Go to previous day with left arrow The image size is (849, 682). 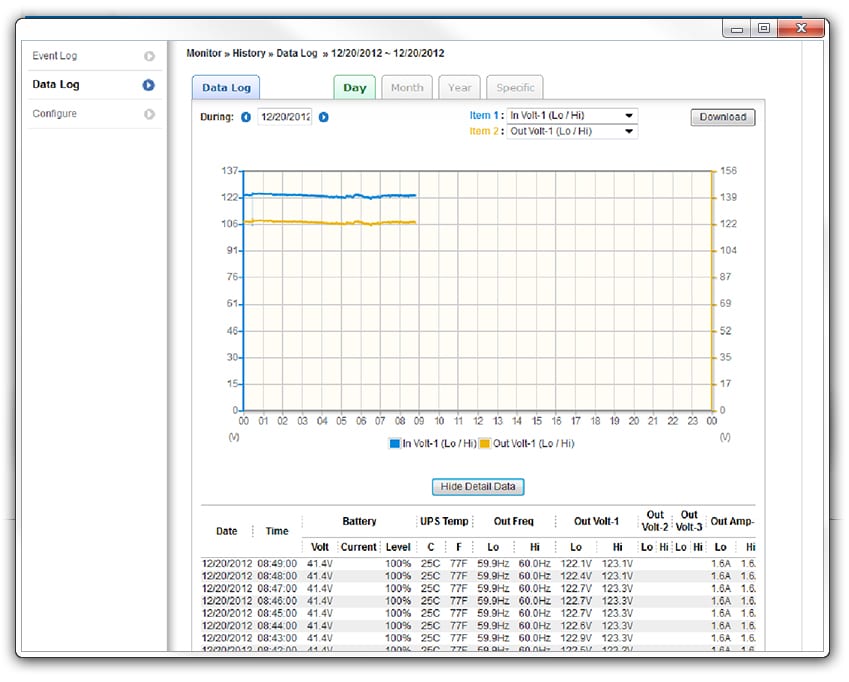[246, 117]
